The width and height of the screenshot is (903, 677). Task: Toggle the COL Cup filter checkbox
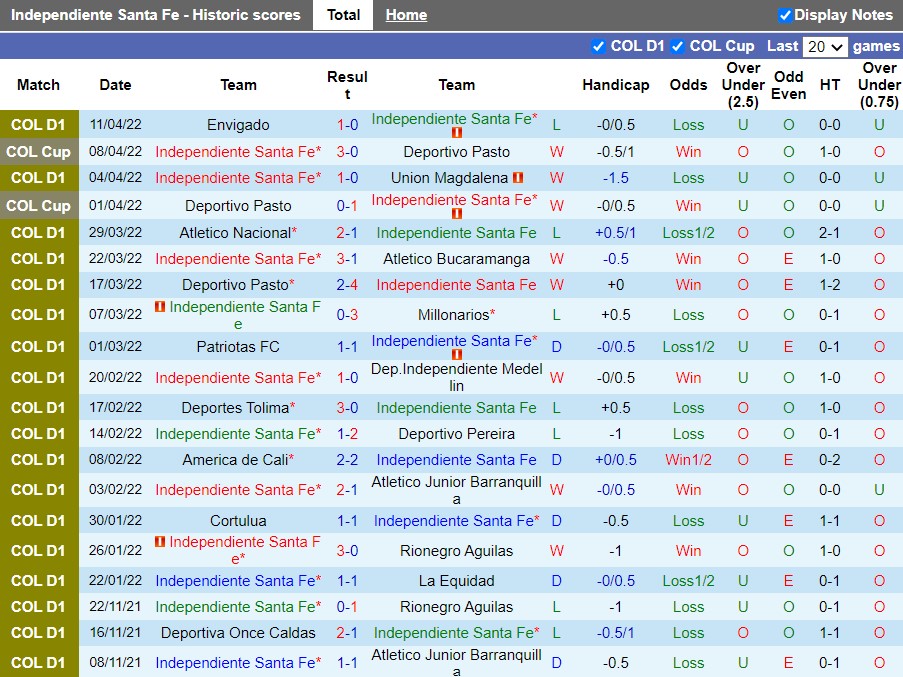(677, 46)
